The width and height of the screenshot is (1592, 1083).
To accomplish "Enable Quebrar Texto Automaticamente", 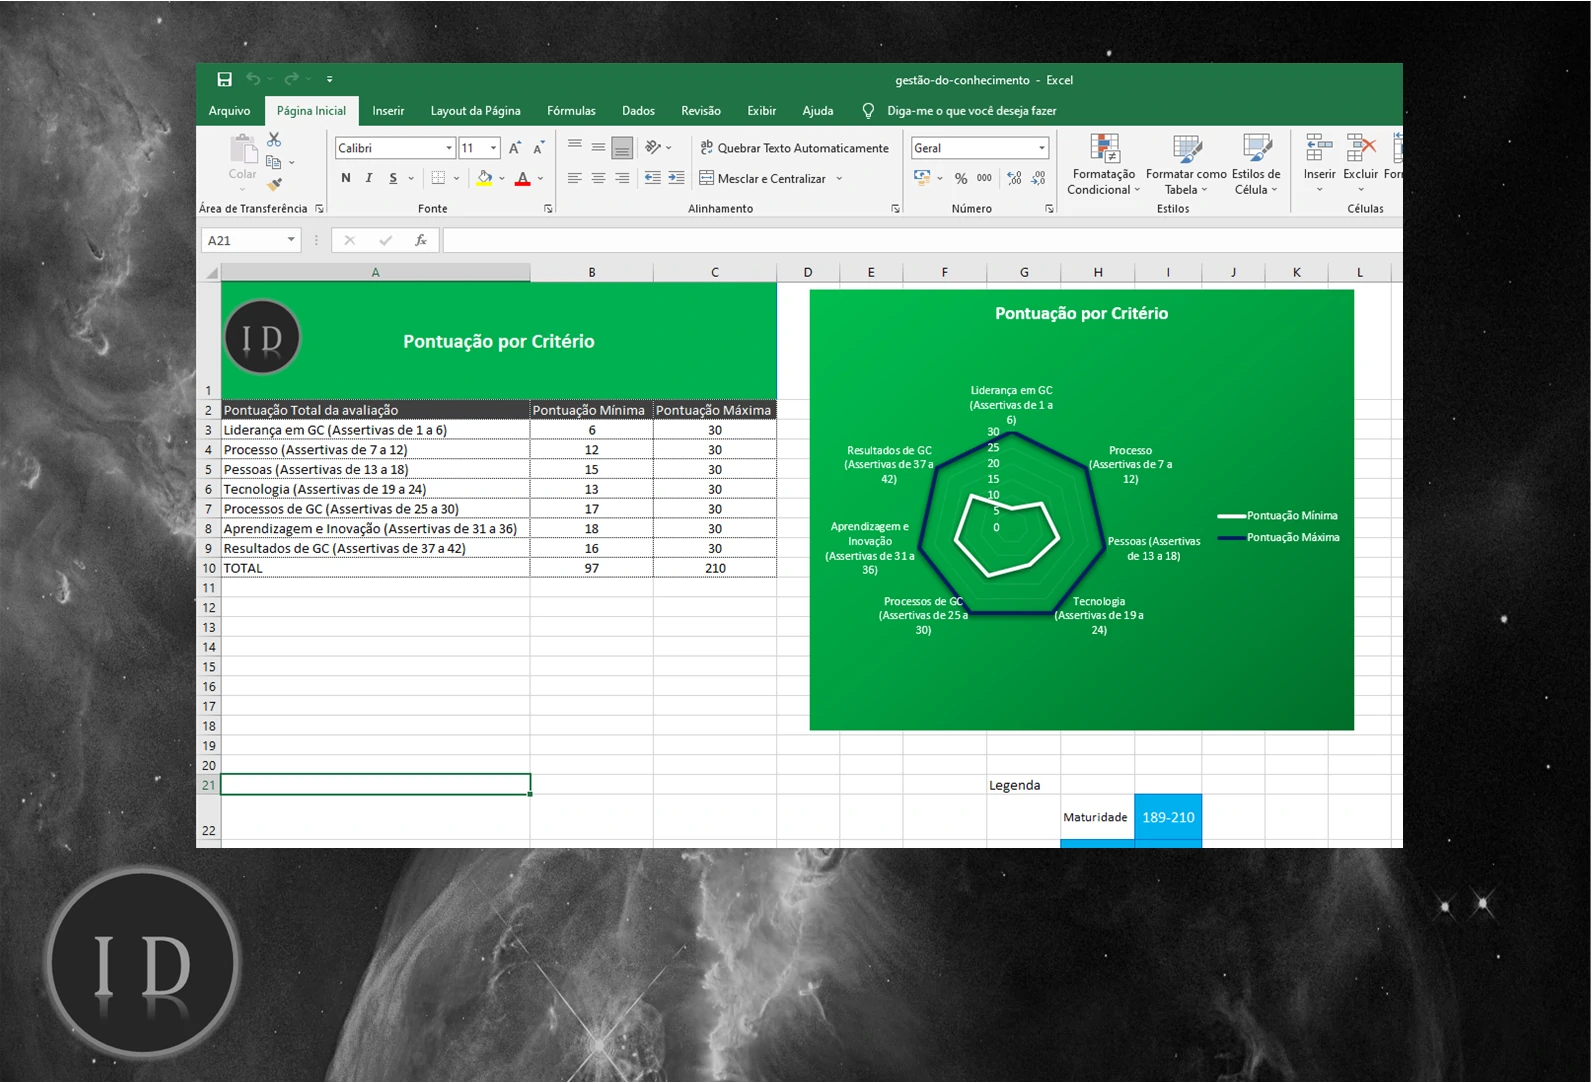I will pyautogui.click(x=794, y=148).
